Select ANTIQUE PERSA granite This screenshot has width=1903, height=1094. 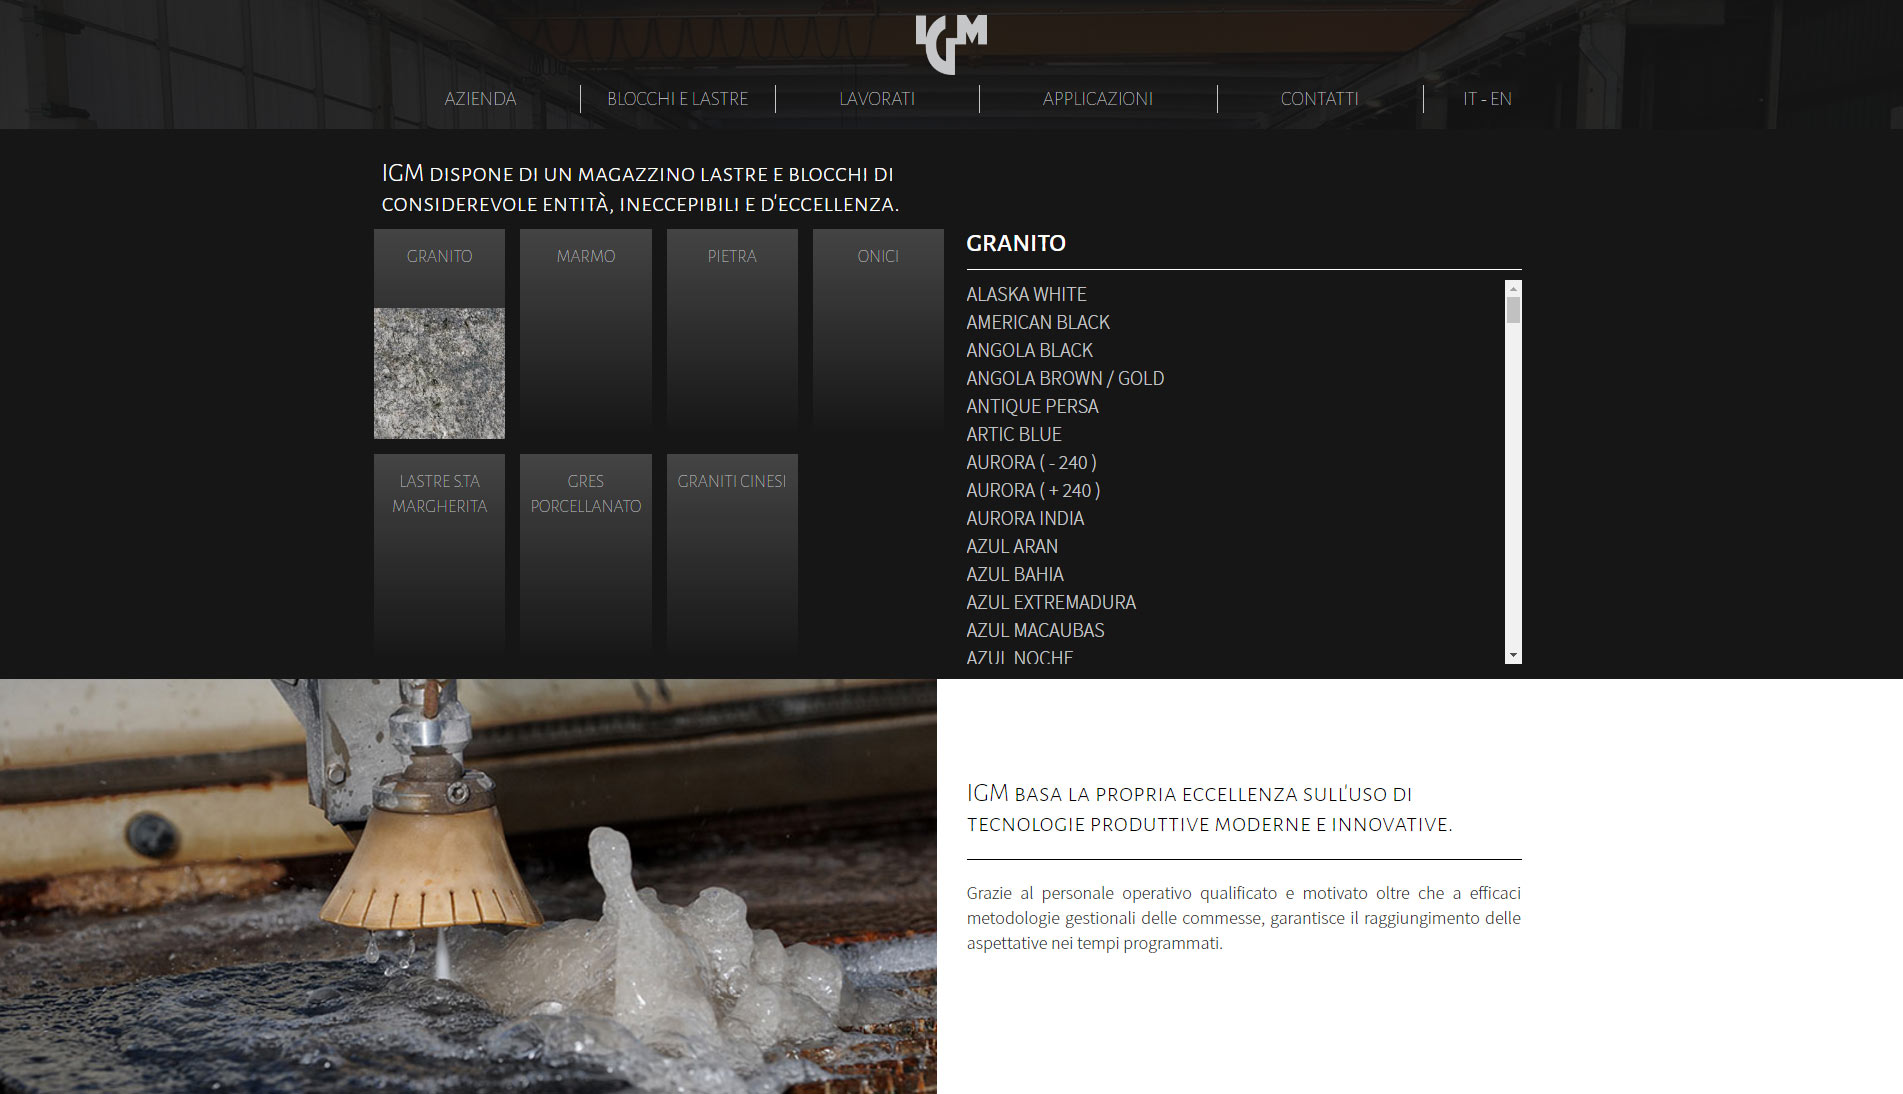coord(1032,406)
